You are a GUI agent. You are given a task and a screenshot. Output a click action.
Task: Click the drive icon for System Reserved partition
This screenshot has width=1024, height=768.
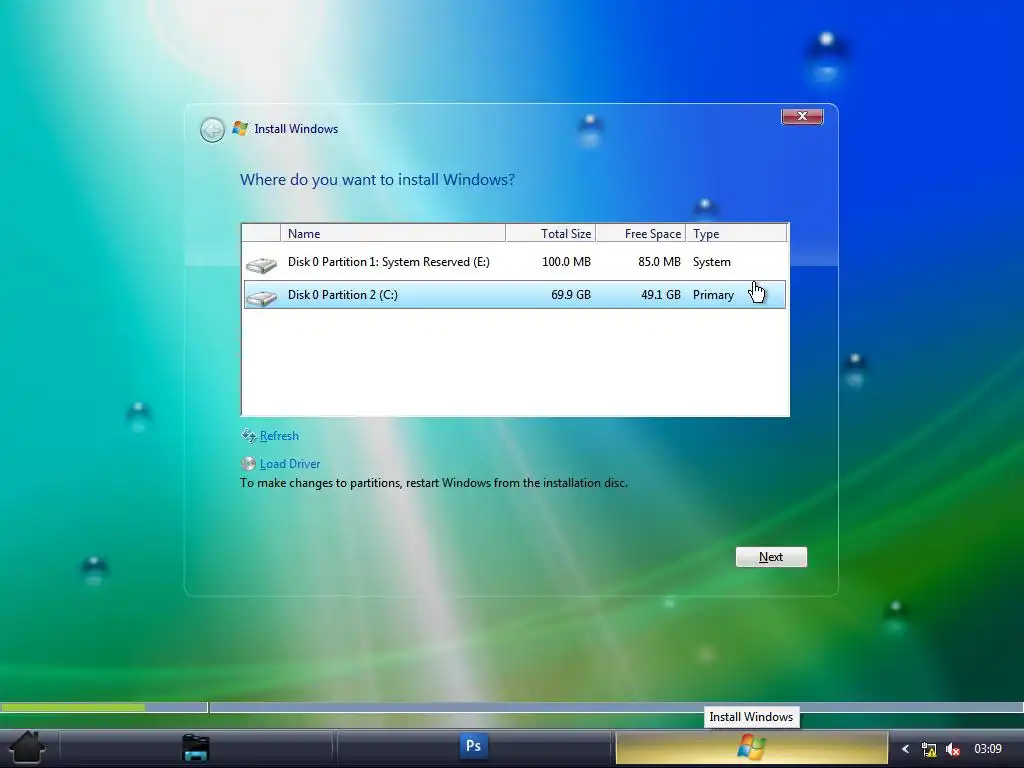[261, 264]
